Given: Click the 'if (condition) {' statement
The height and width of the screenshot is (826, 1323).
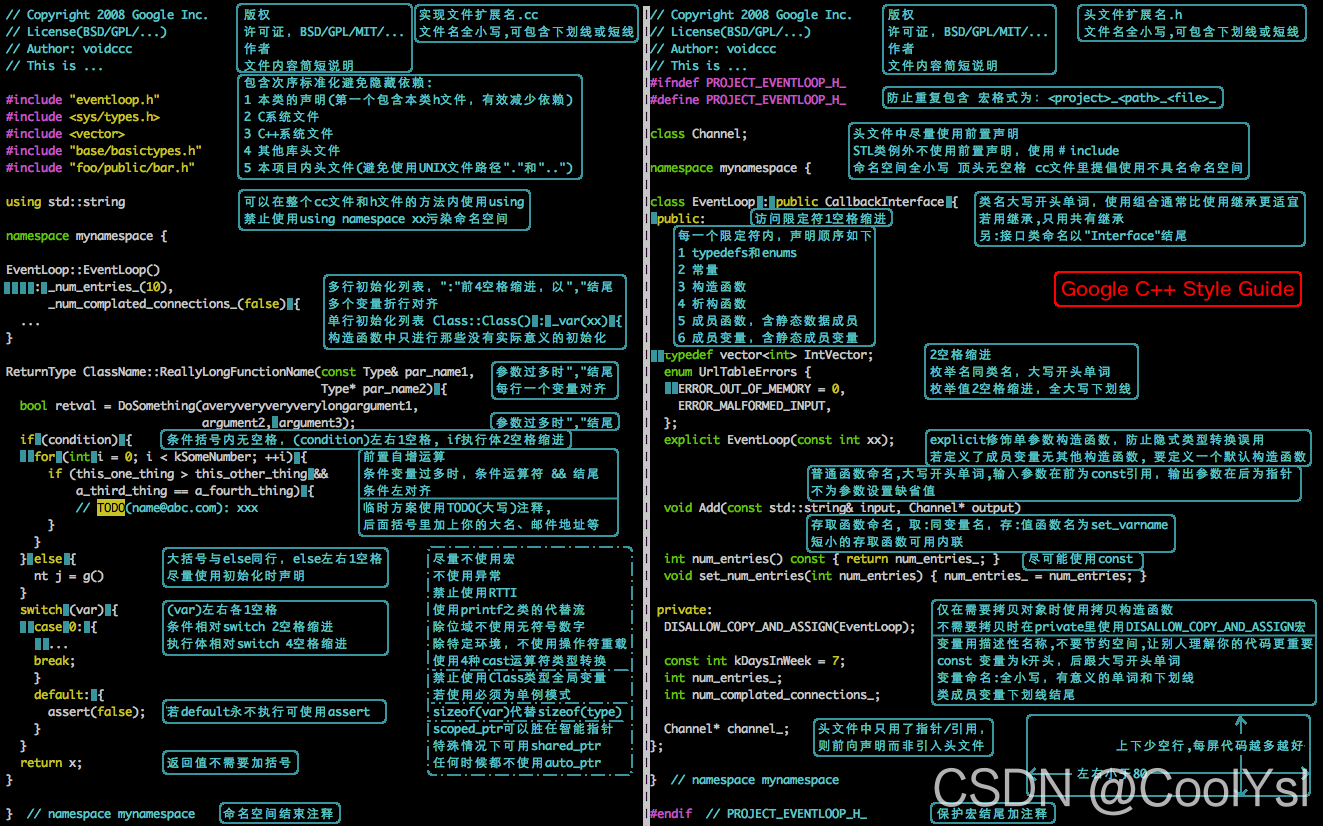Looking at the screenshot, I should click(76, 440).
